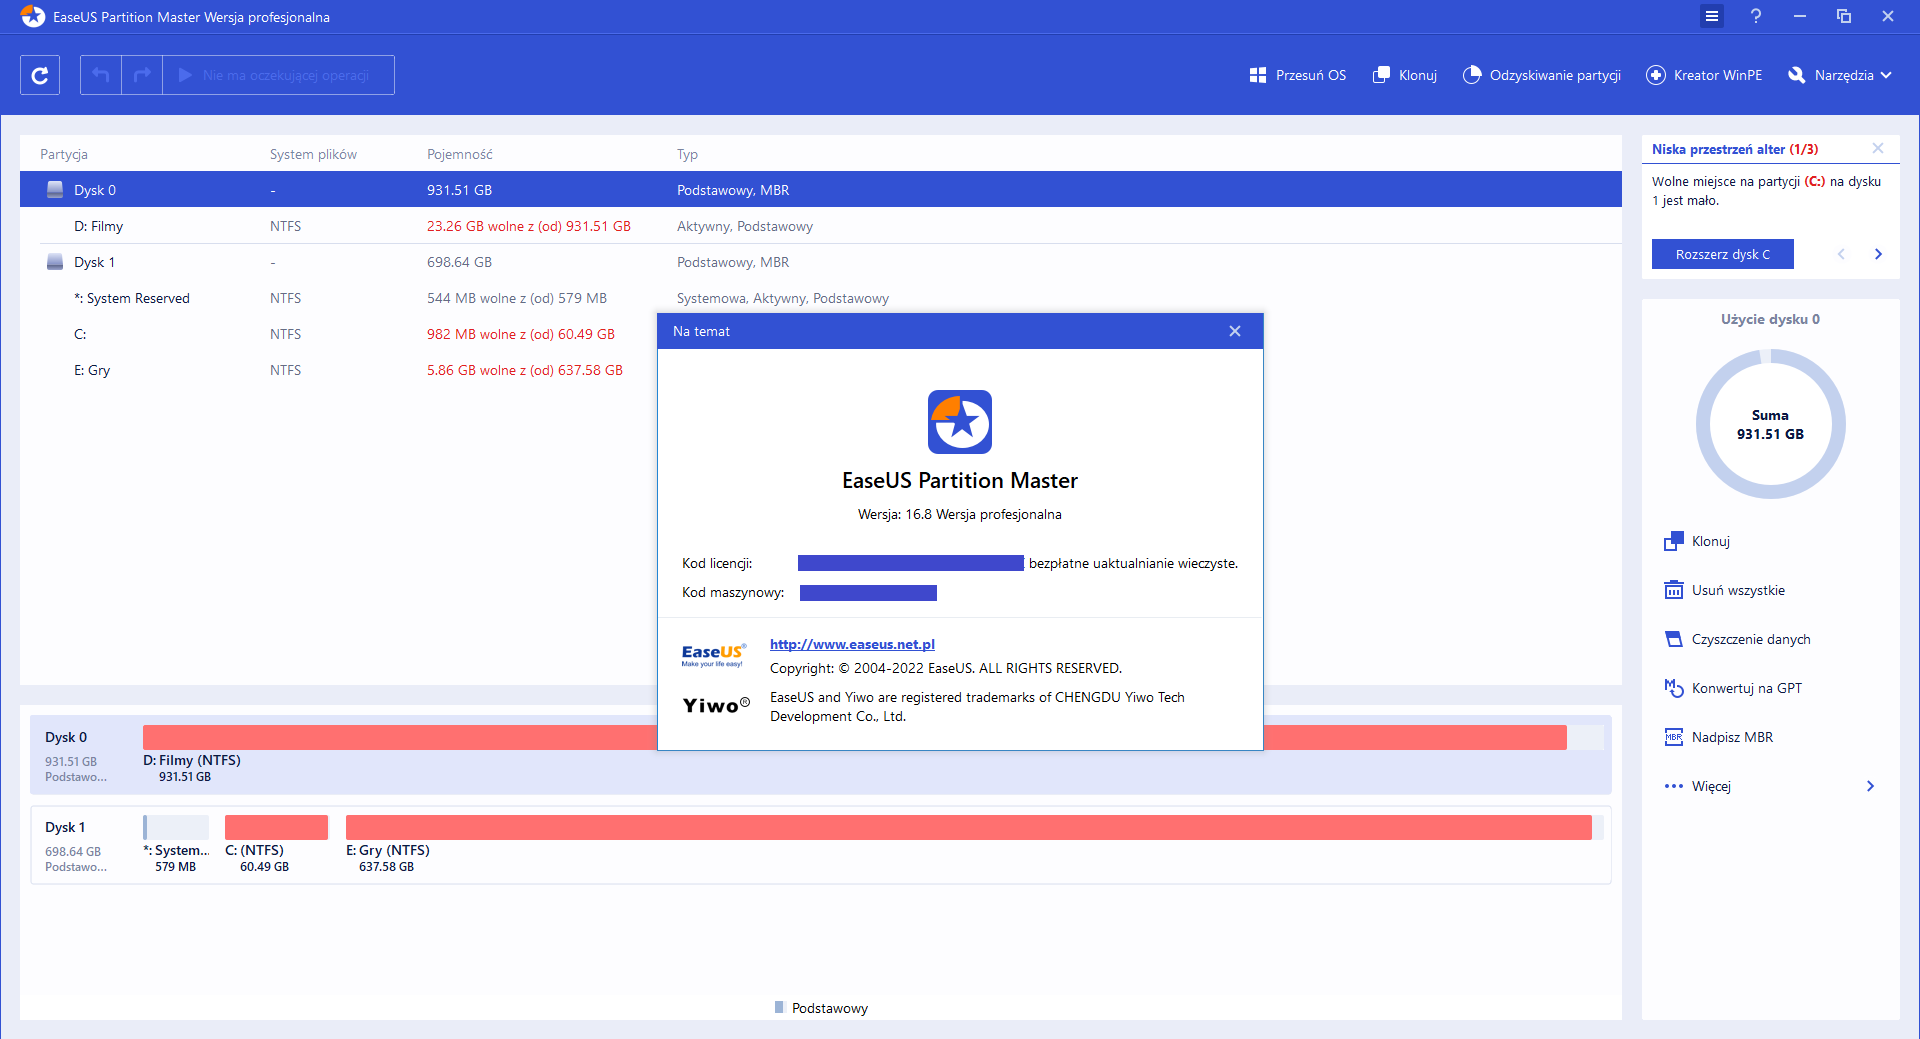Select Dysk 0 label in disk map
The image size is (1920, 1039).
(x=66, y=737)
